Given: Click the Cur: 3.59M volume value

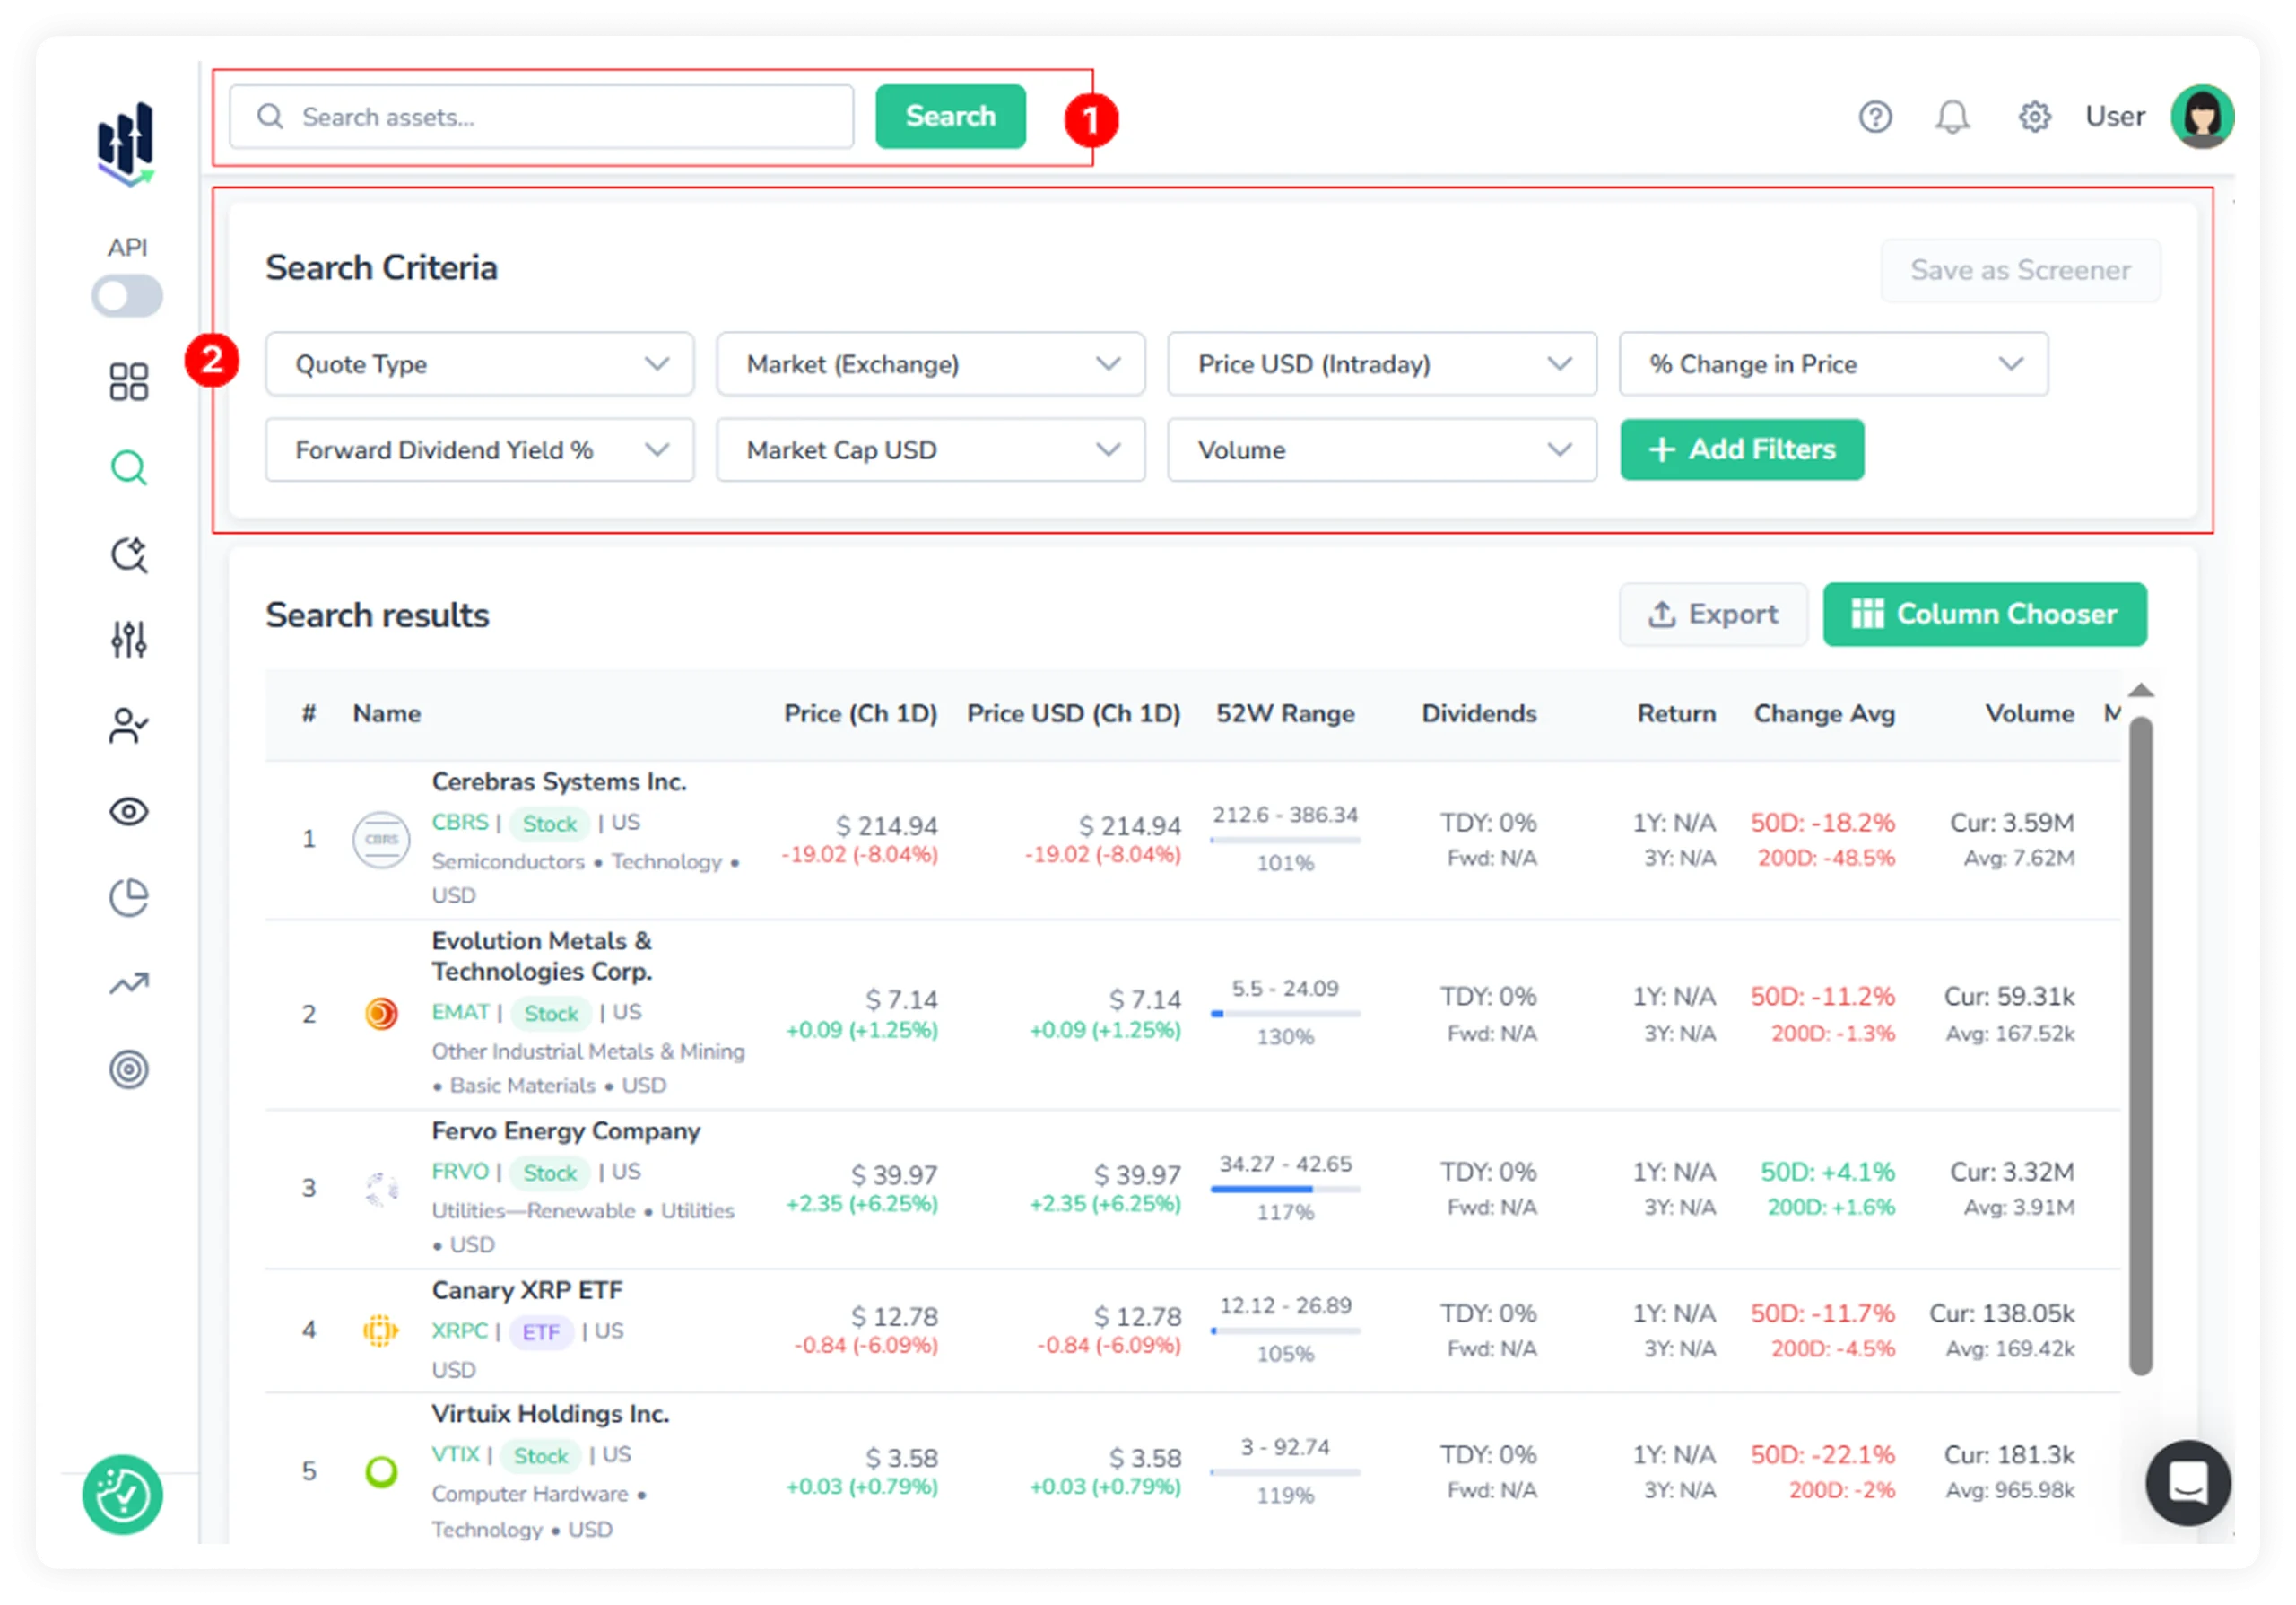Looking at the screenshot, I should 2011,823.
